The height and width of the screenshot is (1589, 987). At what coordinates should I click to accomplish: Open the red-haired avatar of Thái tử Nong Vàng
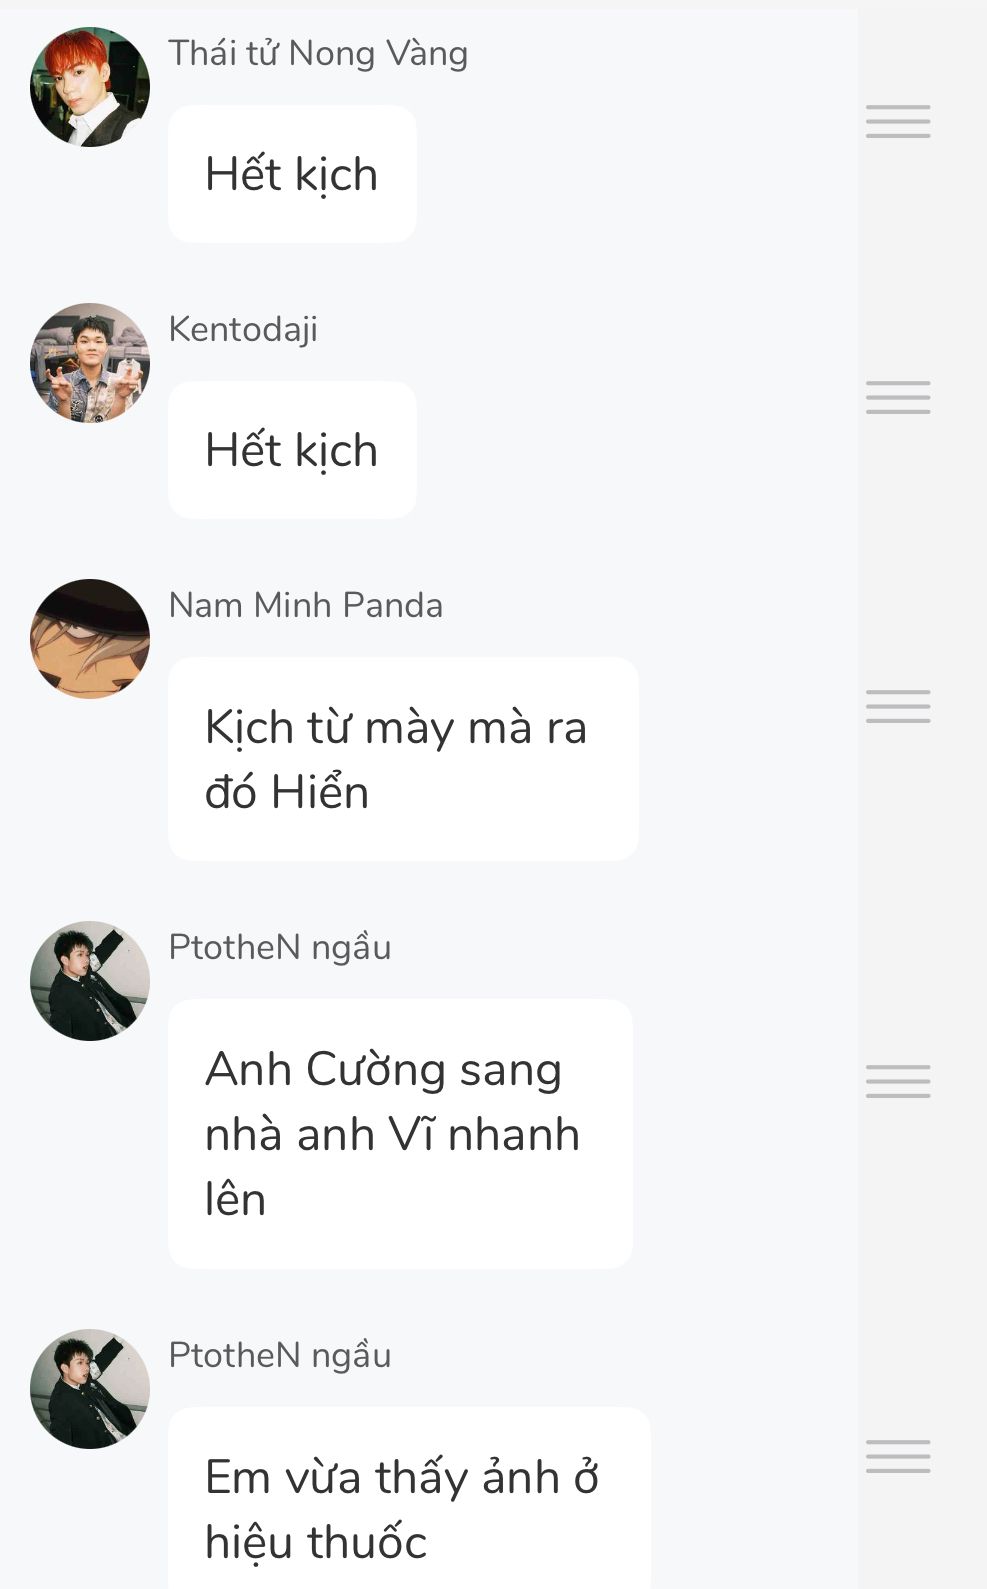click(90, 87)
